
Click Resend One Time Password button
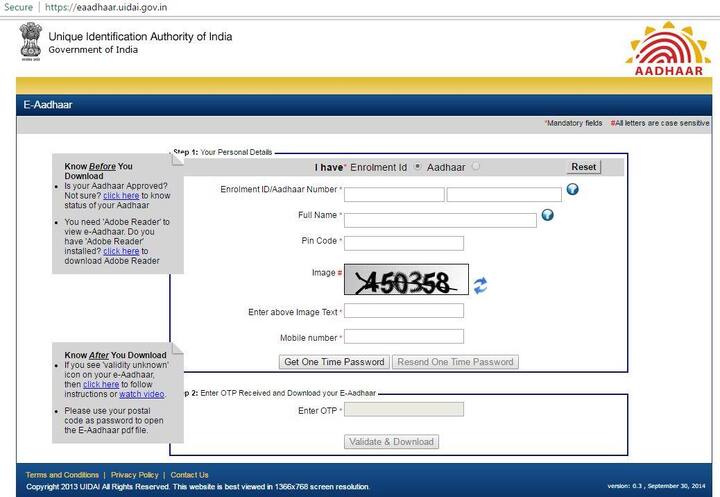[x=456, y=362]
